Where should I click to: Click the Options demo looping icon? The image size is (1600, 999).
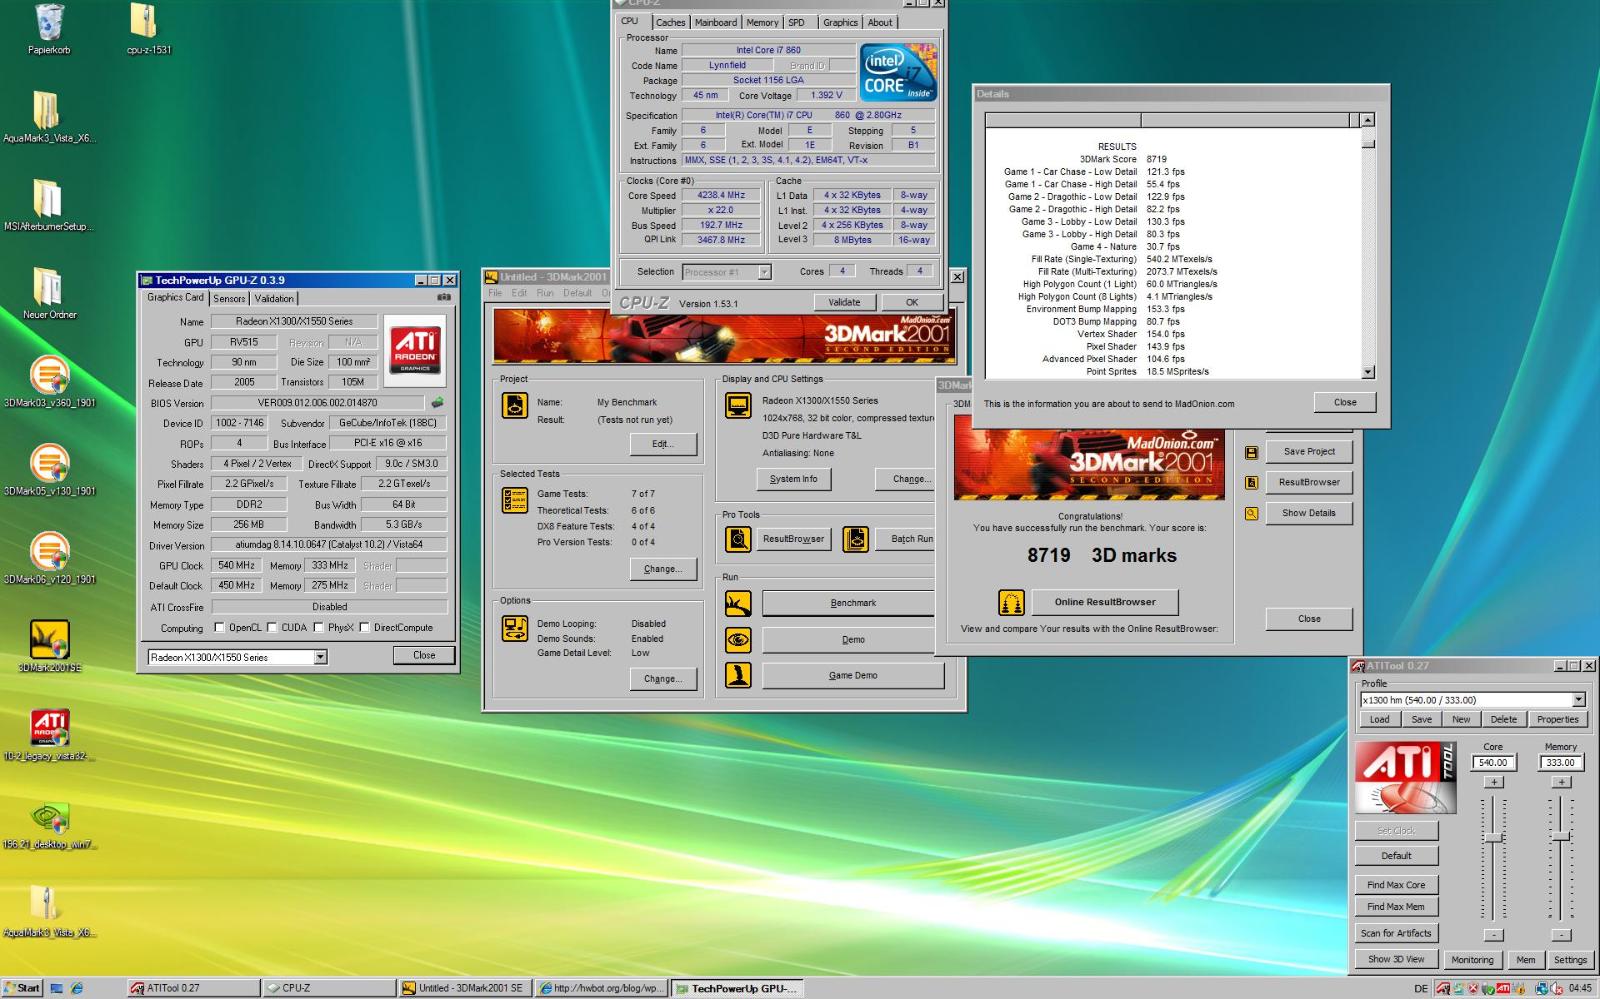click(515, 628)
